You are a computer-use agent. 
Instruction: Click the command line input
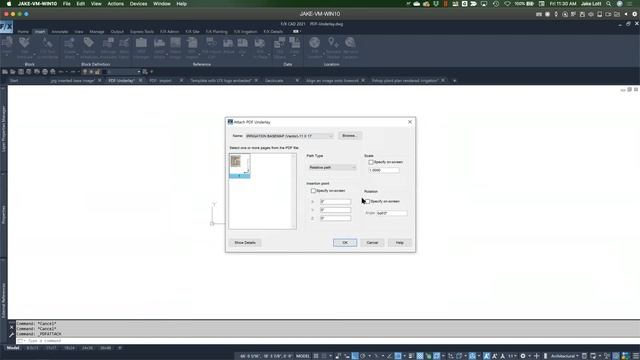click(x=327, y=340)
